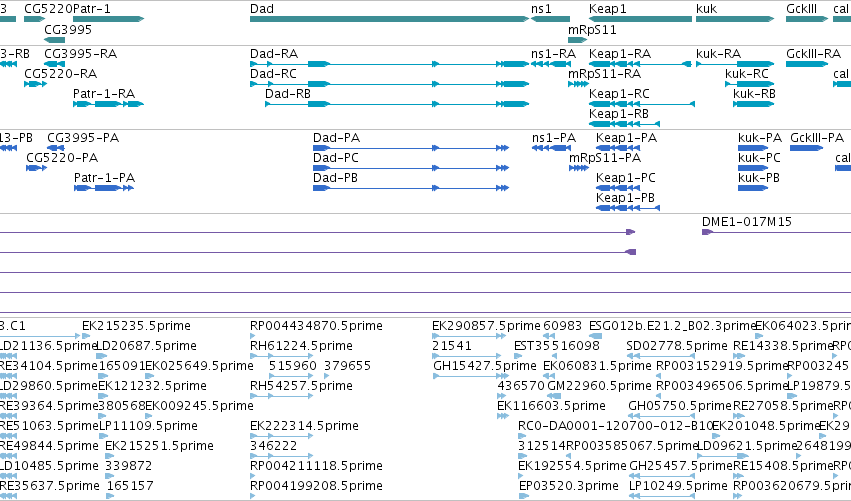Viewport: 851px width, 501px height.
Task: Click the Dad-RB transcript label
Action: [x=288, y=94]
